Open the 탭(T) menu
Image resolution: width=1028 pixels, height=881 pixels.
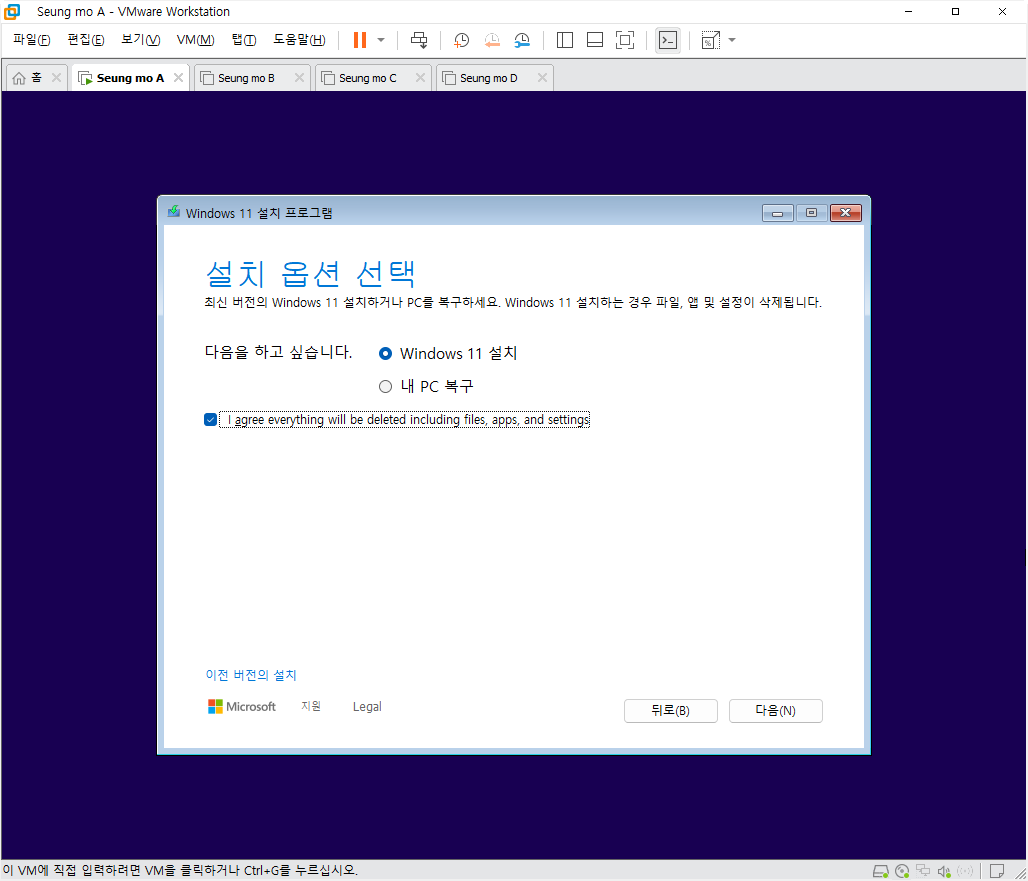click(244, 40)
